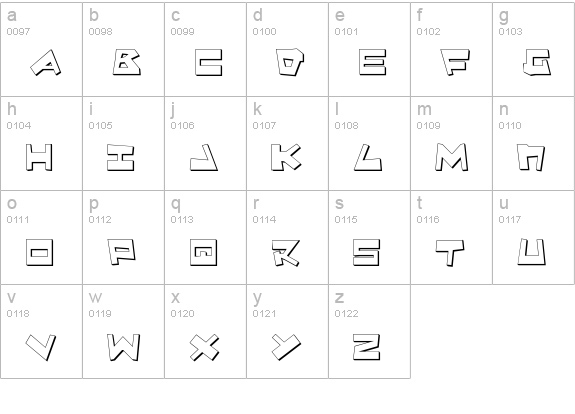Choose the C-shaped glyph in cell 0099
575x414 pixels.
209,62
